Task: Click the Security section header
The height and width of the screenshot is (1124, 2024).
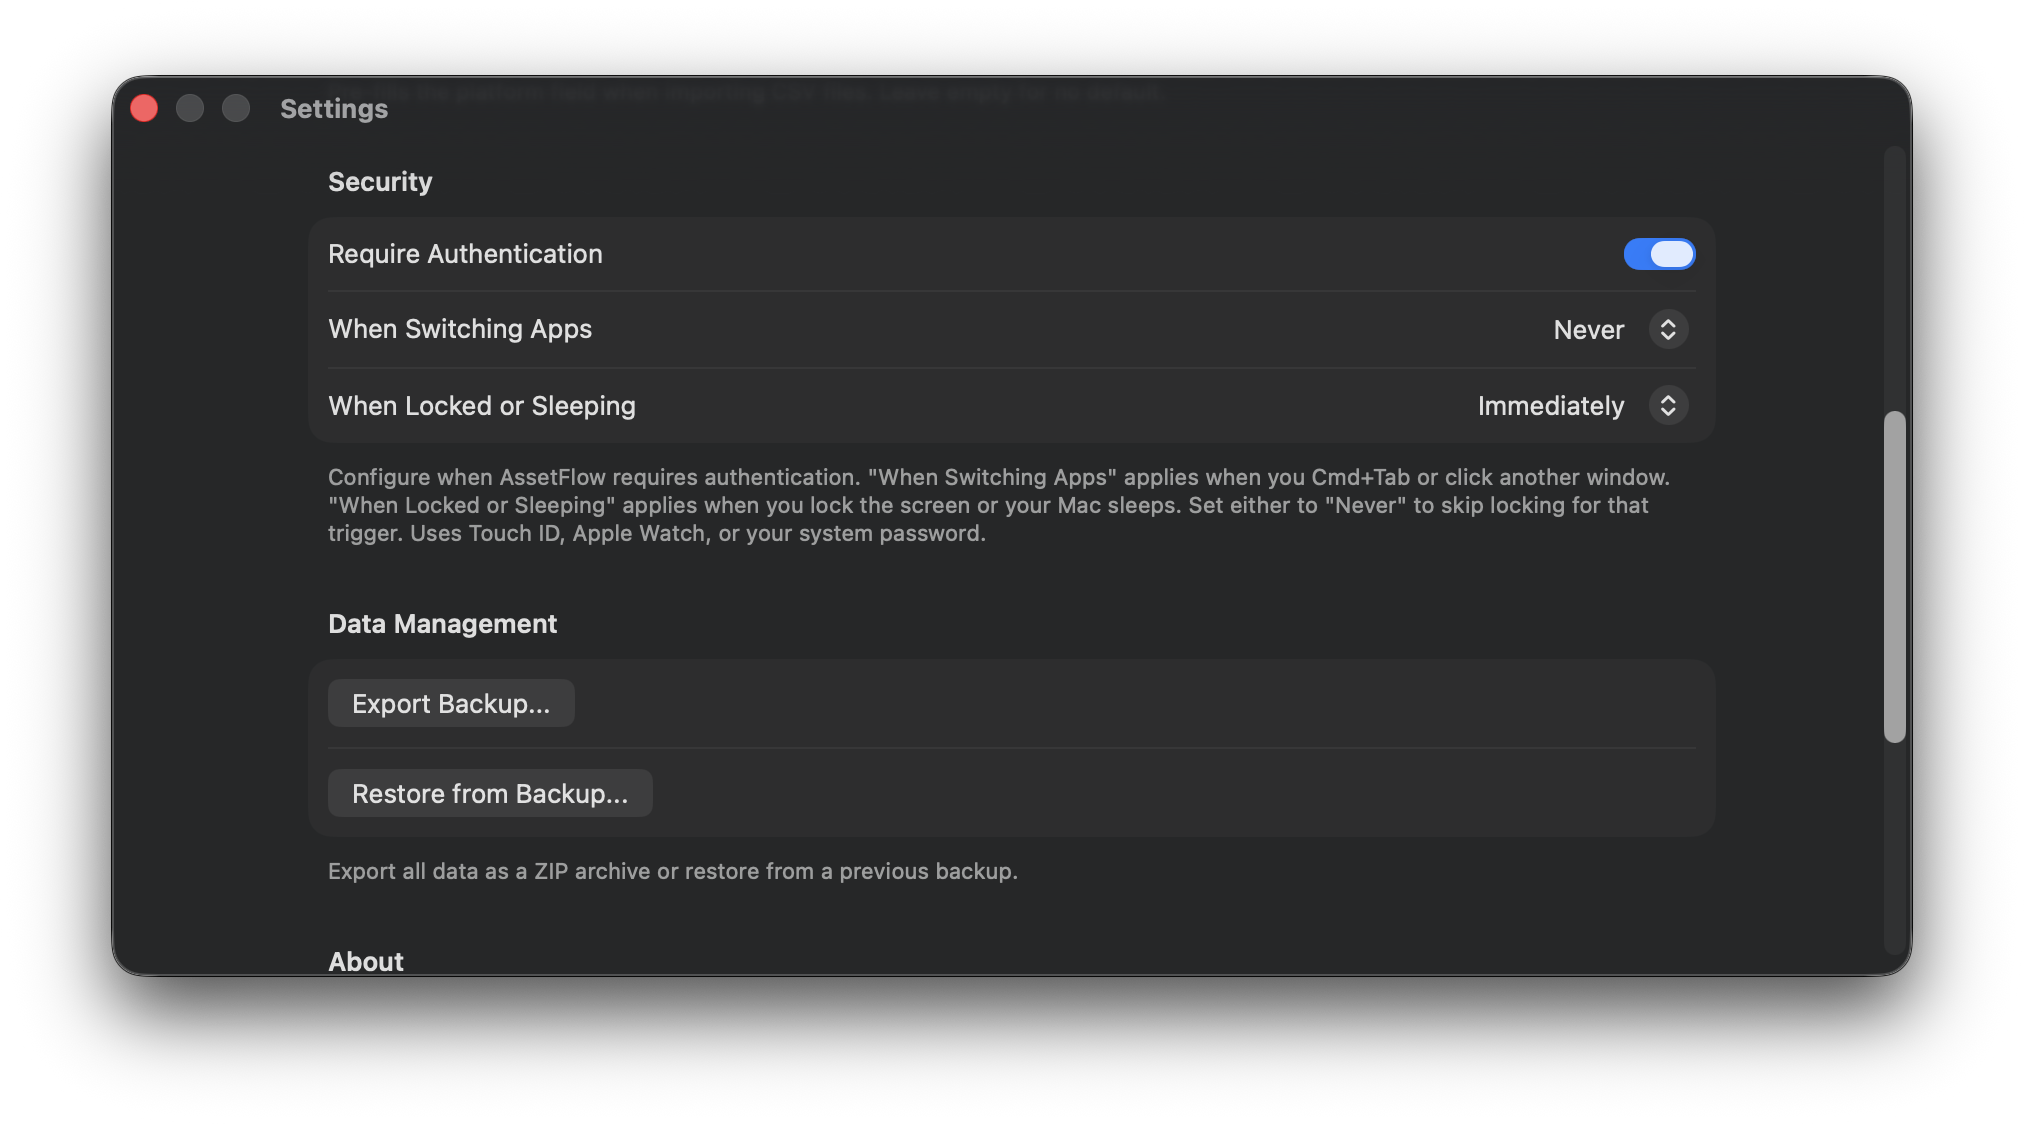Action: point(379,182)
